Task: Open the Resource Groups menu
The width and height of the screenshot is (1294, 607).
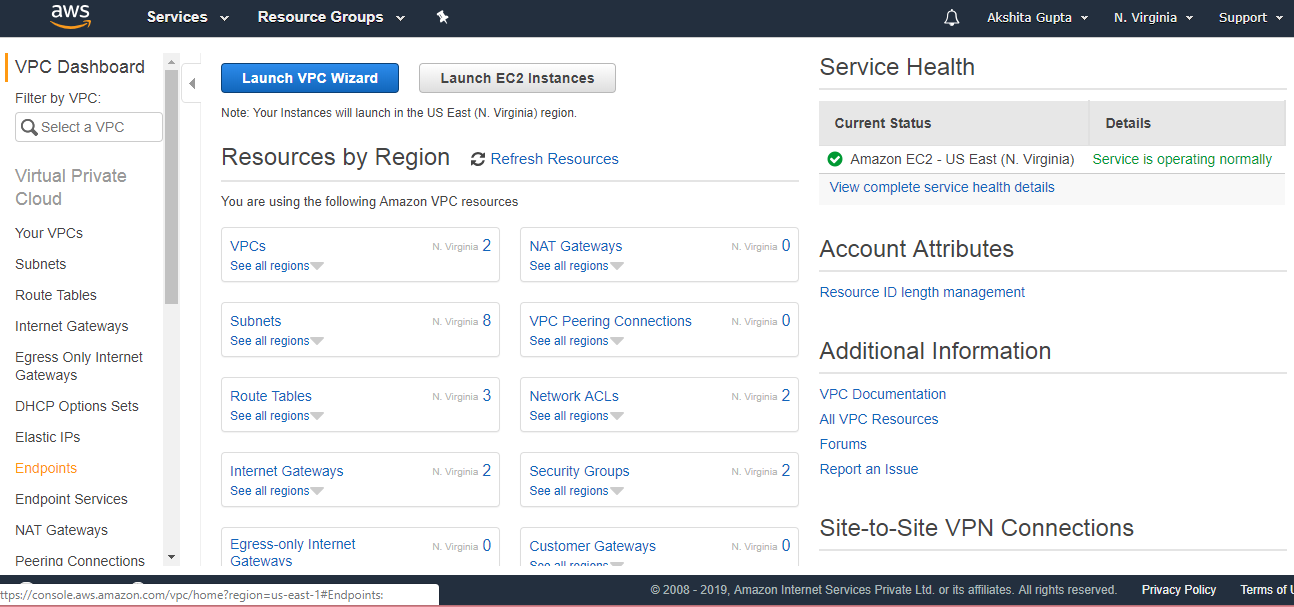Action: pyautogui.click(x=331, y=17)
